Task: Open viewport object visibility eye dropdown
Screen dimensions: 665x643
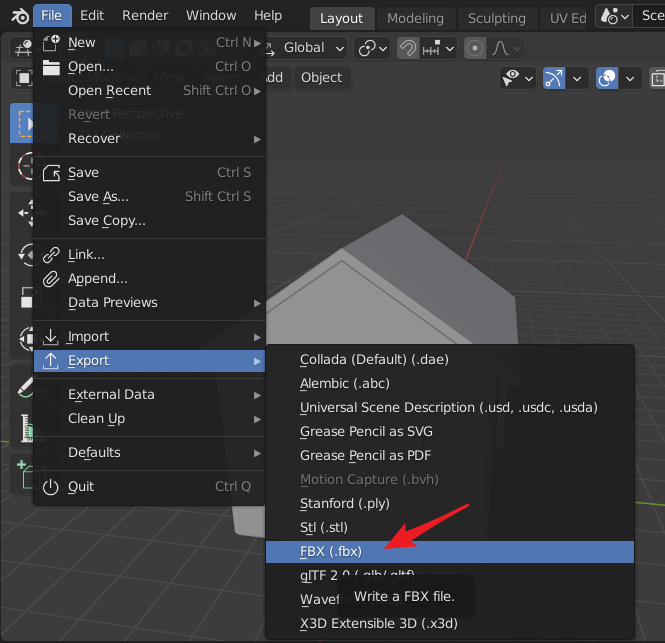Action: [x=517, y=78]
